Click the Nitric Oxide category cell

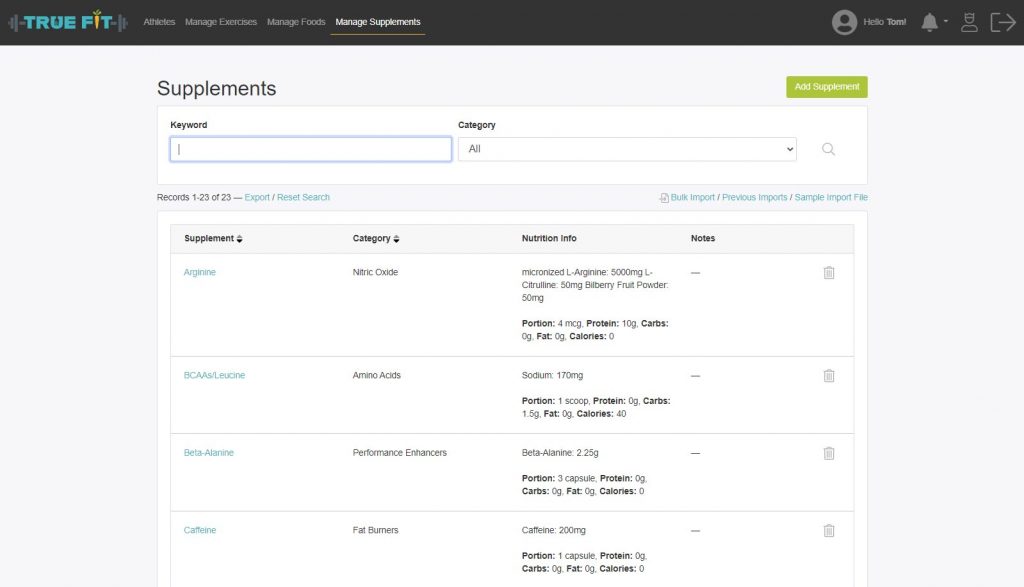375,272
